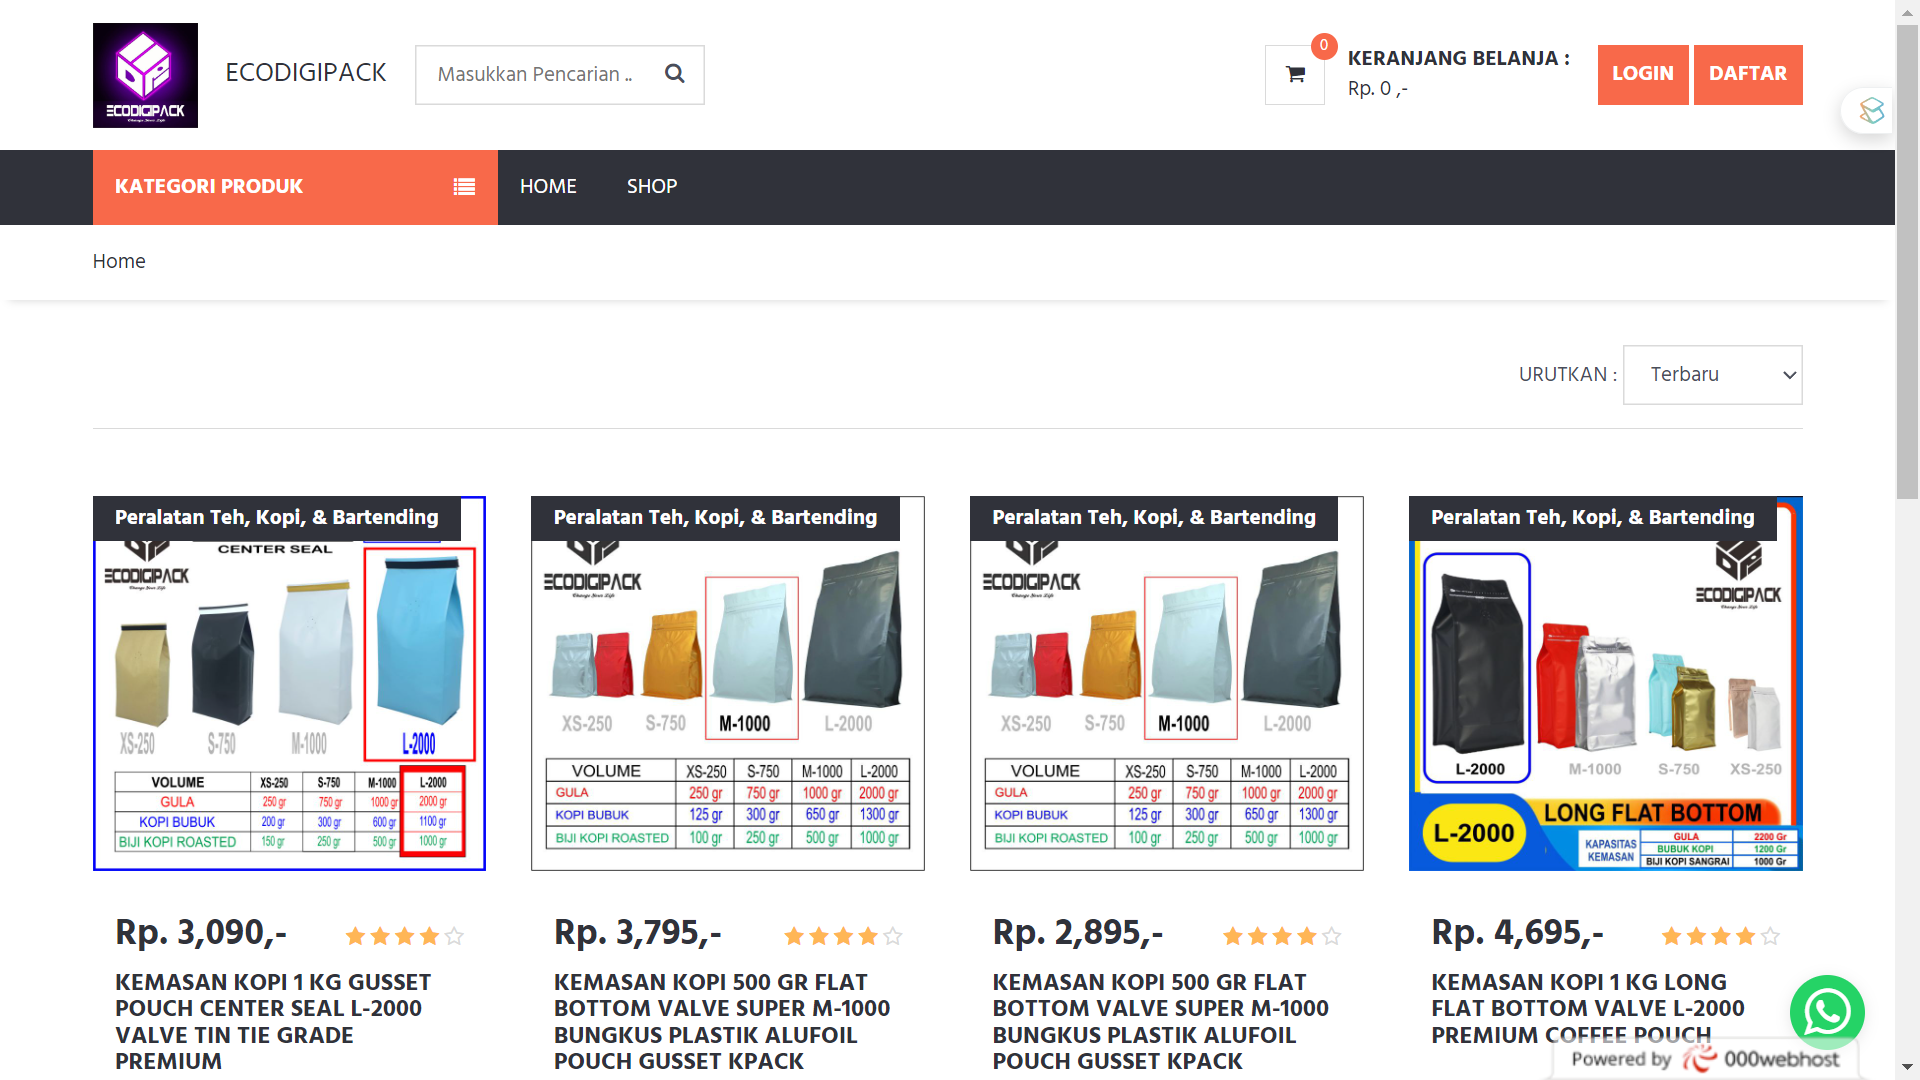
Task: Click the list icon on the KATEGORI PRODUK bar
Action: (x=463, y=187)
